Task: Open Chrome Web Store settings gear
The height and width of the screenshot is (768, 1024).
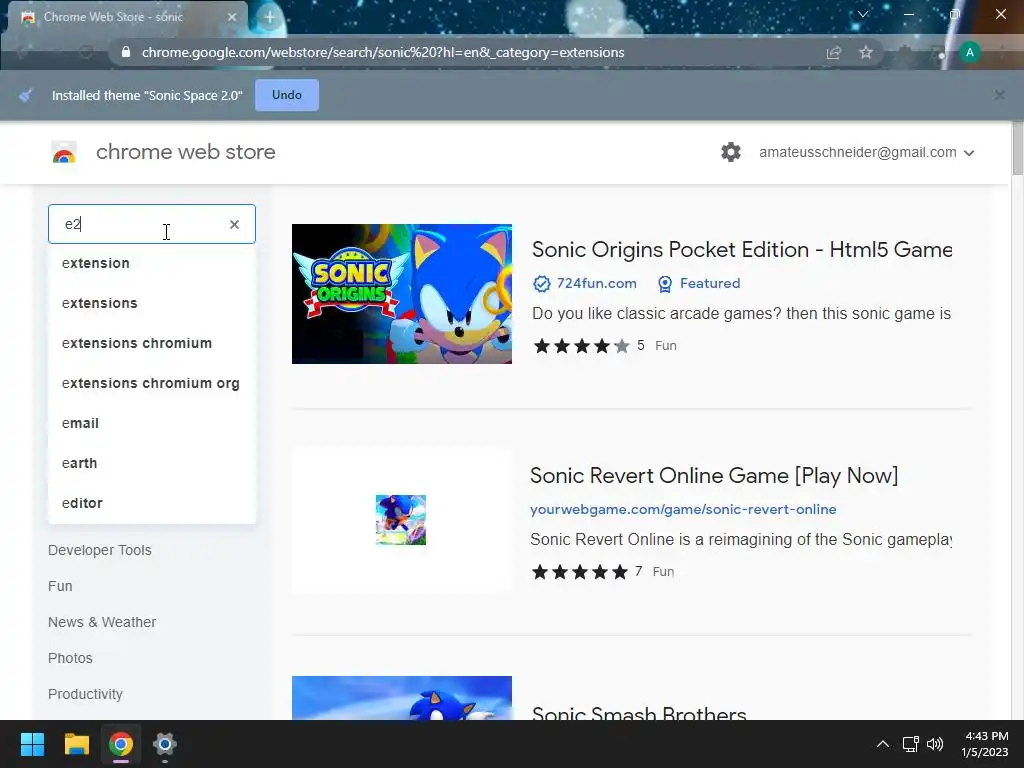Action: 730,152
